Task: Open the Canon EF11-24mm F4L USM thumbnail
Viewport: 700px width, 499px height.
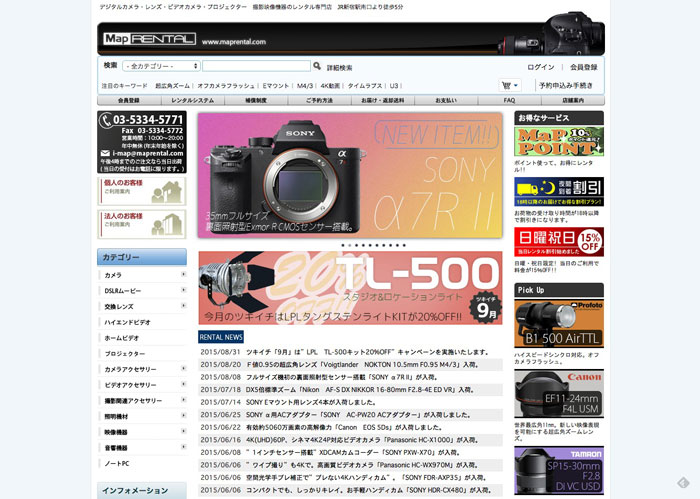Action: click(559, 393)
